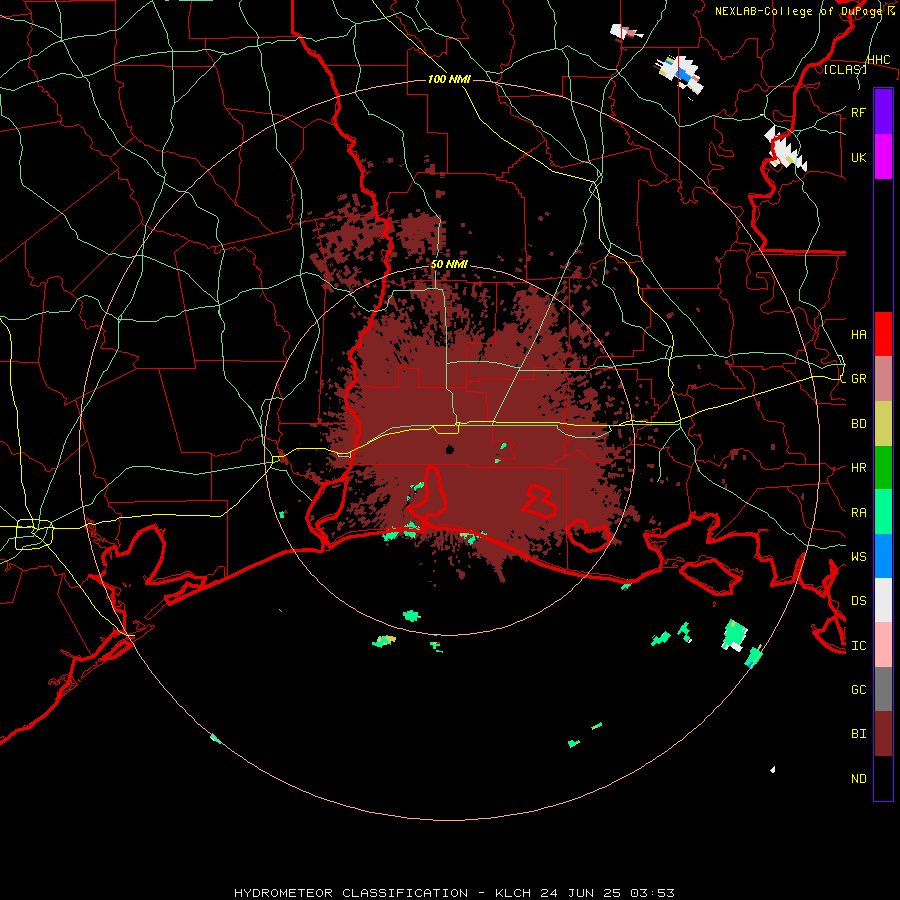Click the BD legend label

pyautogui.click(x=859, y=424)
